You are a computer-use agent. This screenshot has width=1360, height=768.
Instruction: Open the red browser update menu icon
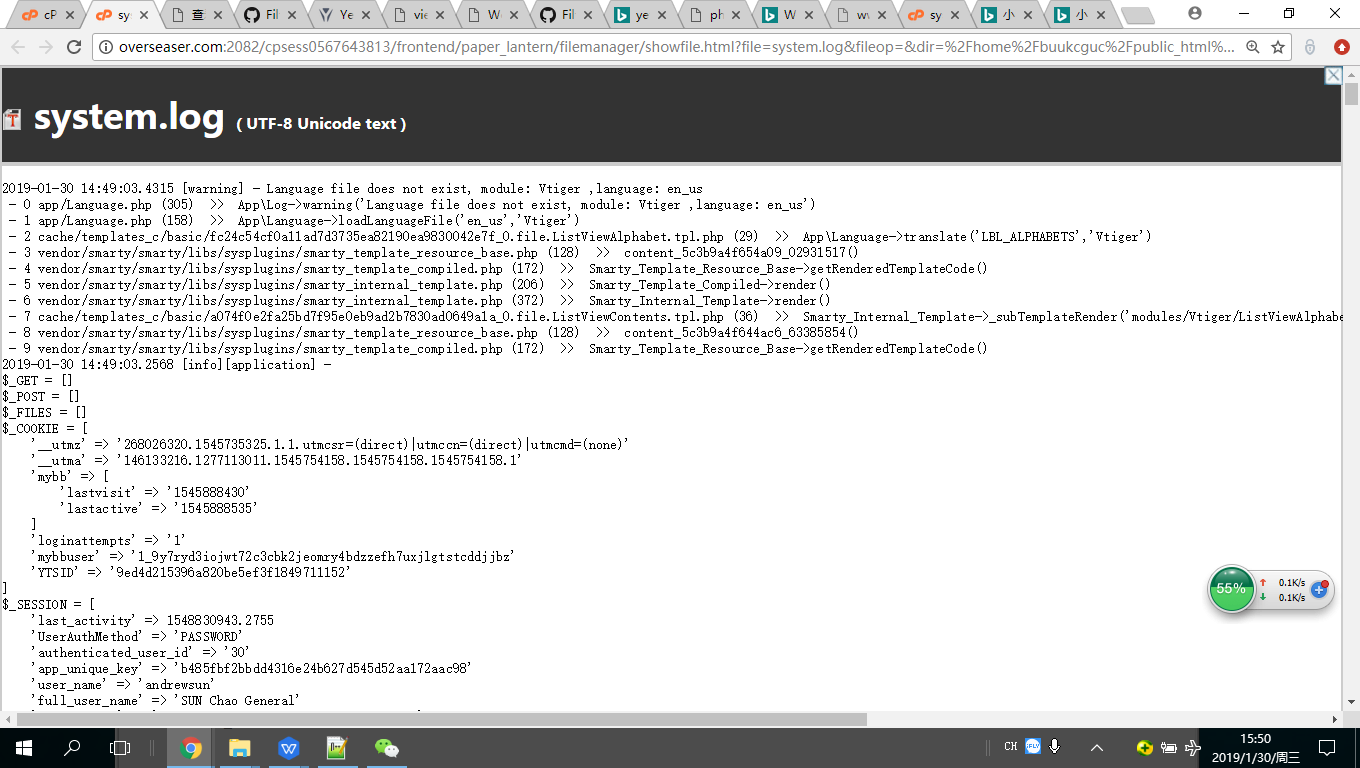[x=1341, y=47]
